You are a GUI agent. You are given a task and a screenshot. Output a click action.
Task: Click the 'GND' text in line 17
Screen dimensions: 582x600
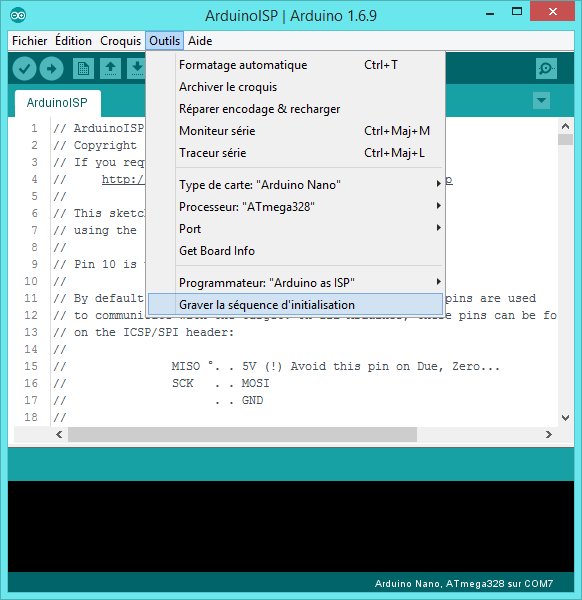tap(252, 400)
